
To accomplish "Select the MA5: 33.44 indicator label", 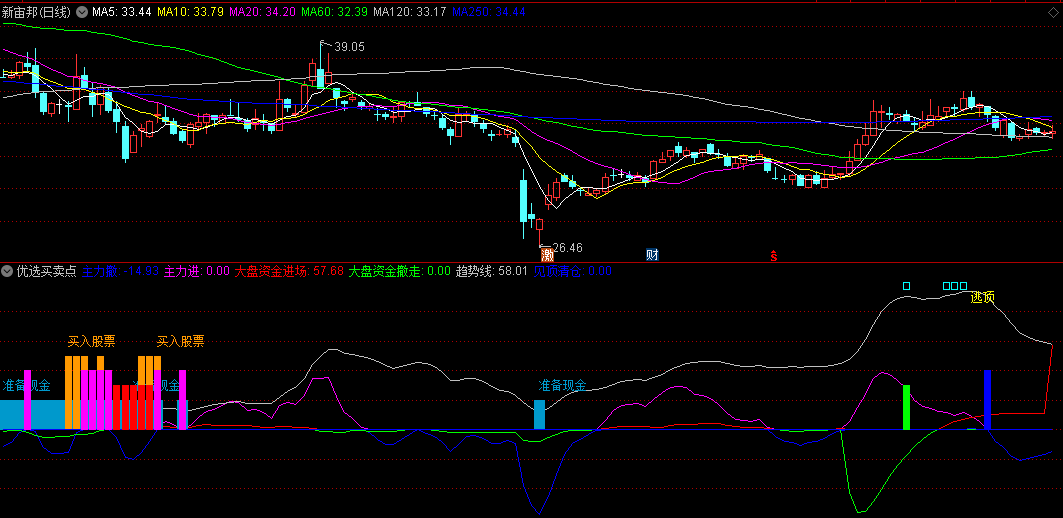I will (x=121, y=12).
